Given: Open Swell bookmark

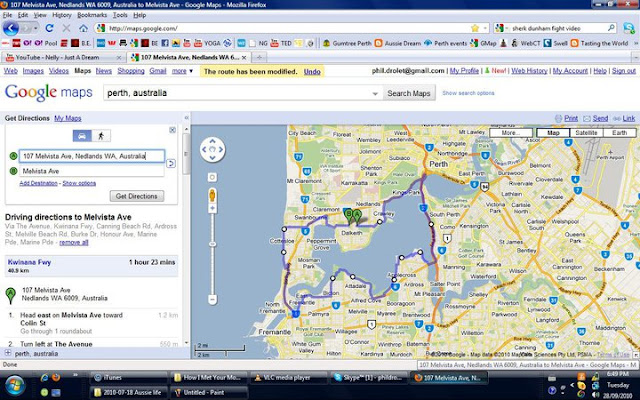Looking at the screenshot, I should coord(556,43).
